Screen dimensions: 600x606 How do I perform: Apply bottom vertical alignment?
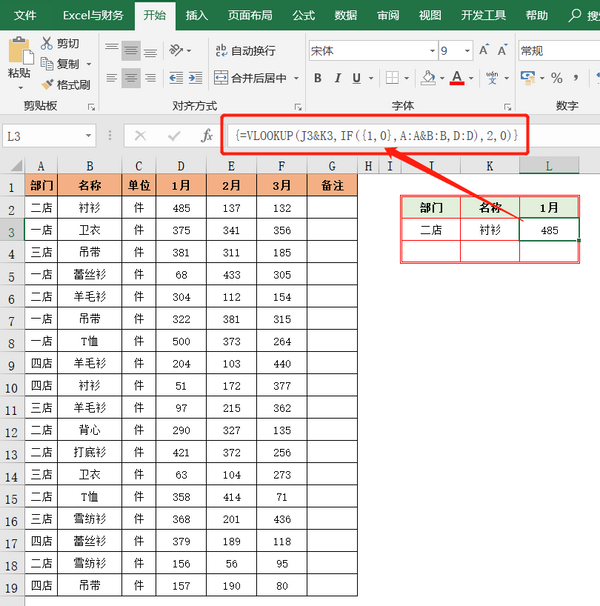[x=150, y=51]
